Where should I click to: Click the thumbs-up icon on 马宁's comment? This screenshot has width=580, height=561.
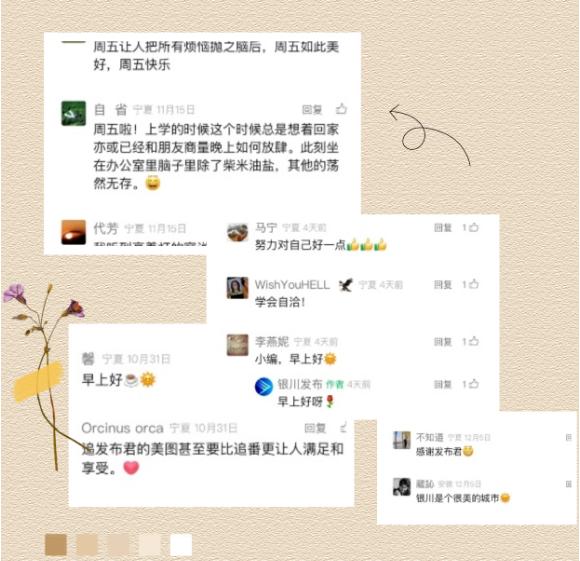point(474,227)
